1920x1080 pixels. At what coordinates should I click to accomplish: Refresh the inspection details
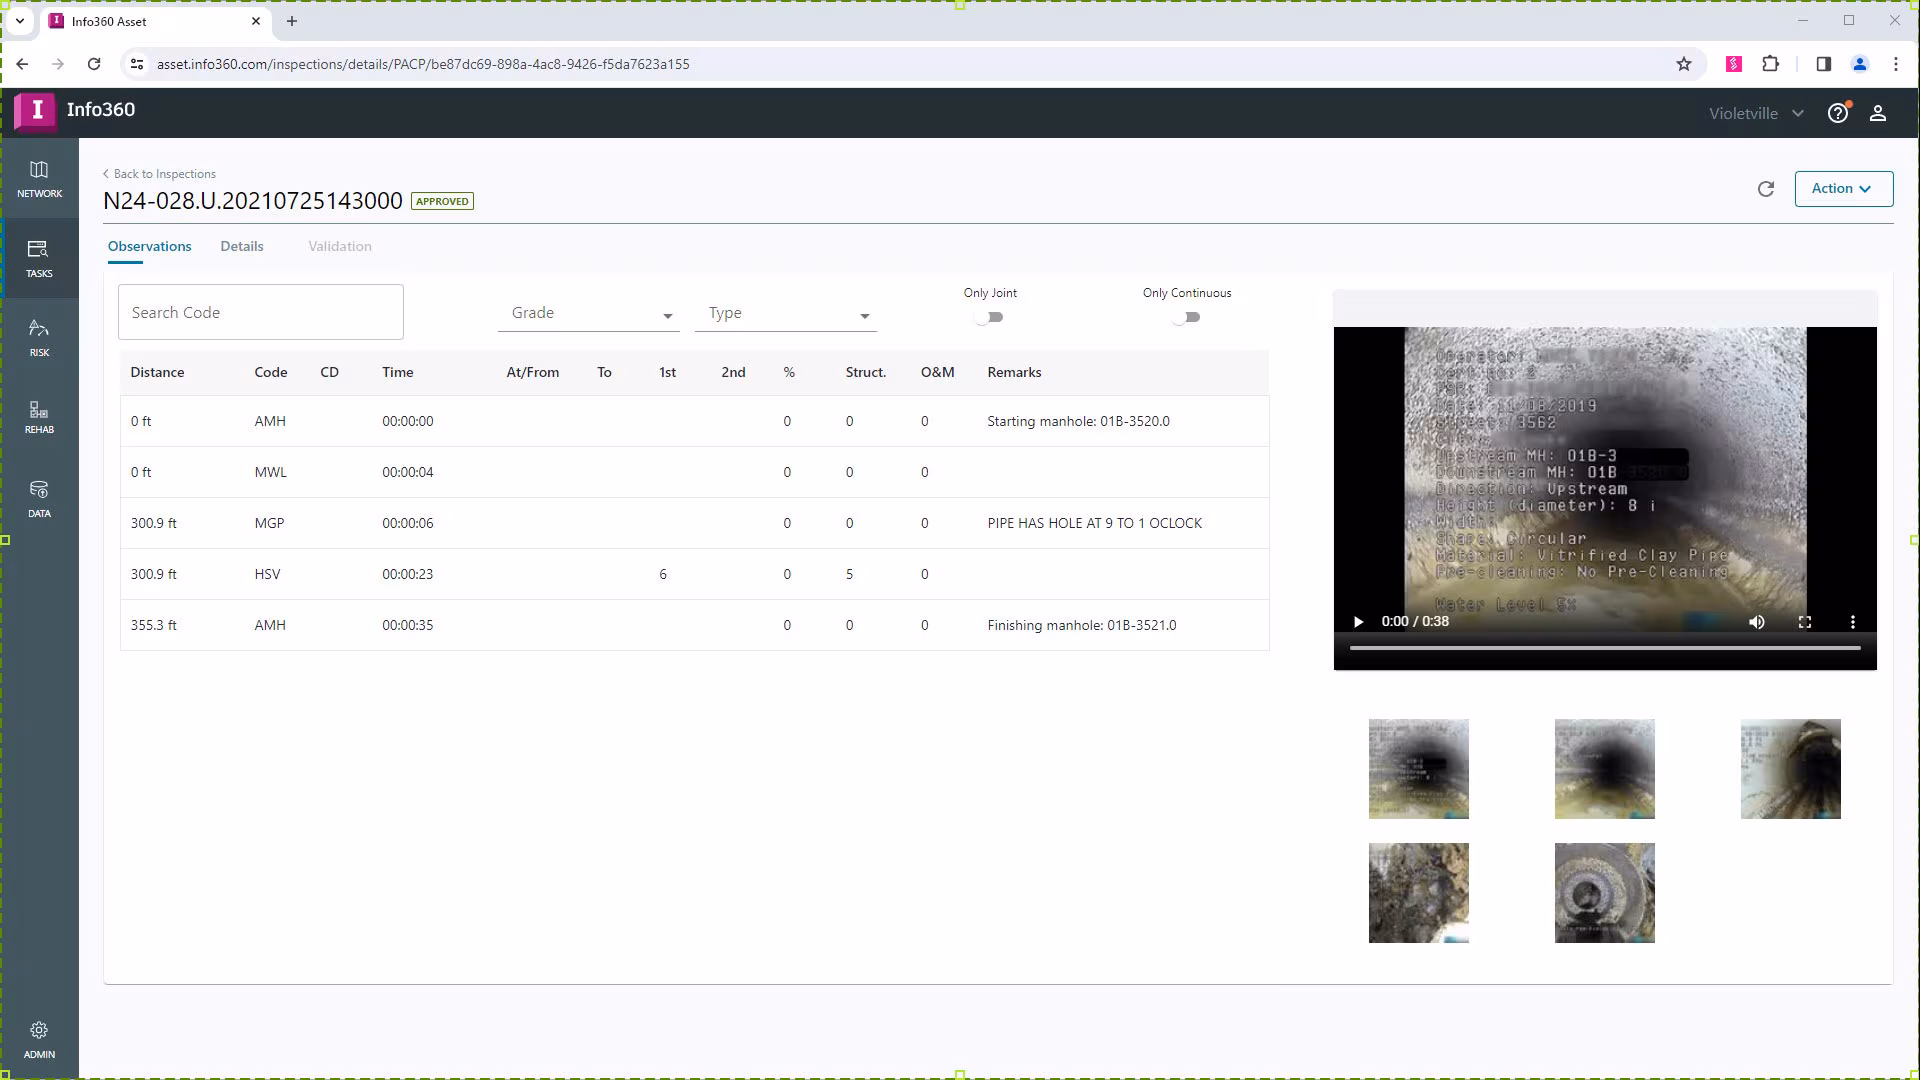pos(1766,188)
